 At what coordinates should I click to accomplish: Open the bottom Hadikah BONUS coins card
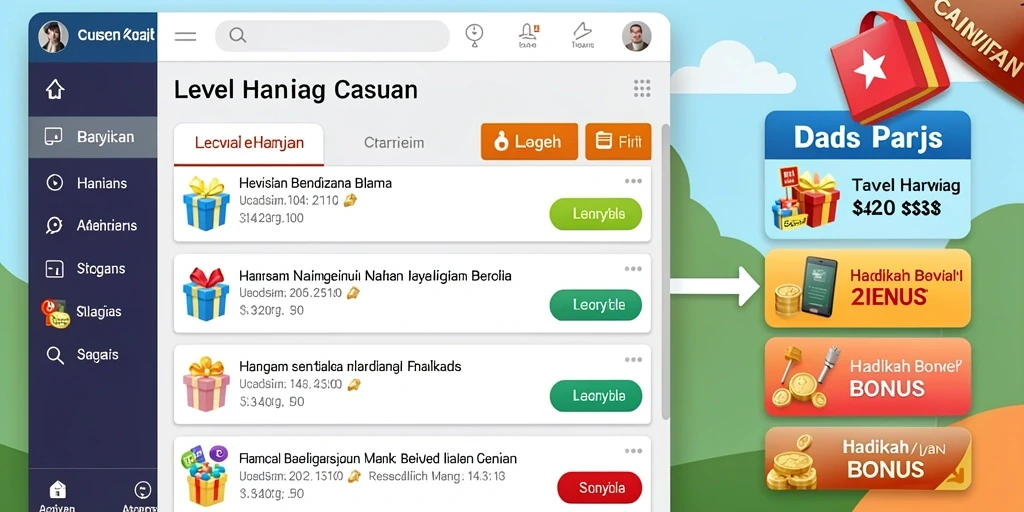click(867, 458)
